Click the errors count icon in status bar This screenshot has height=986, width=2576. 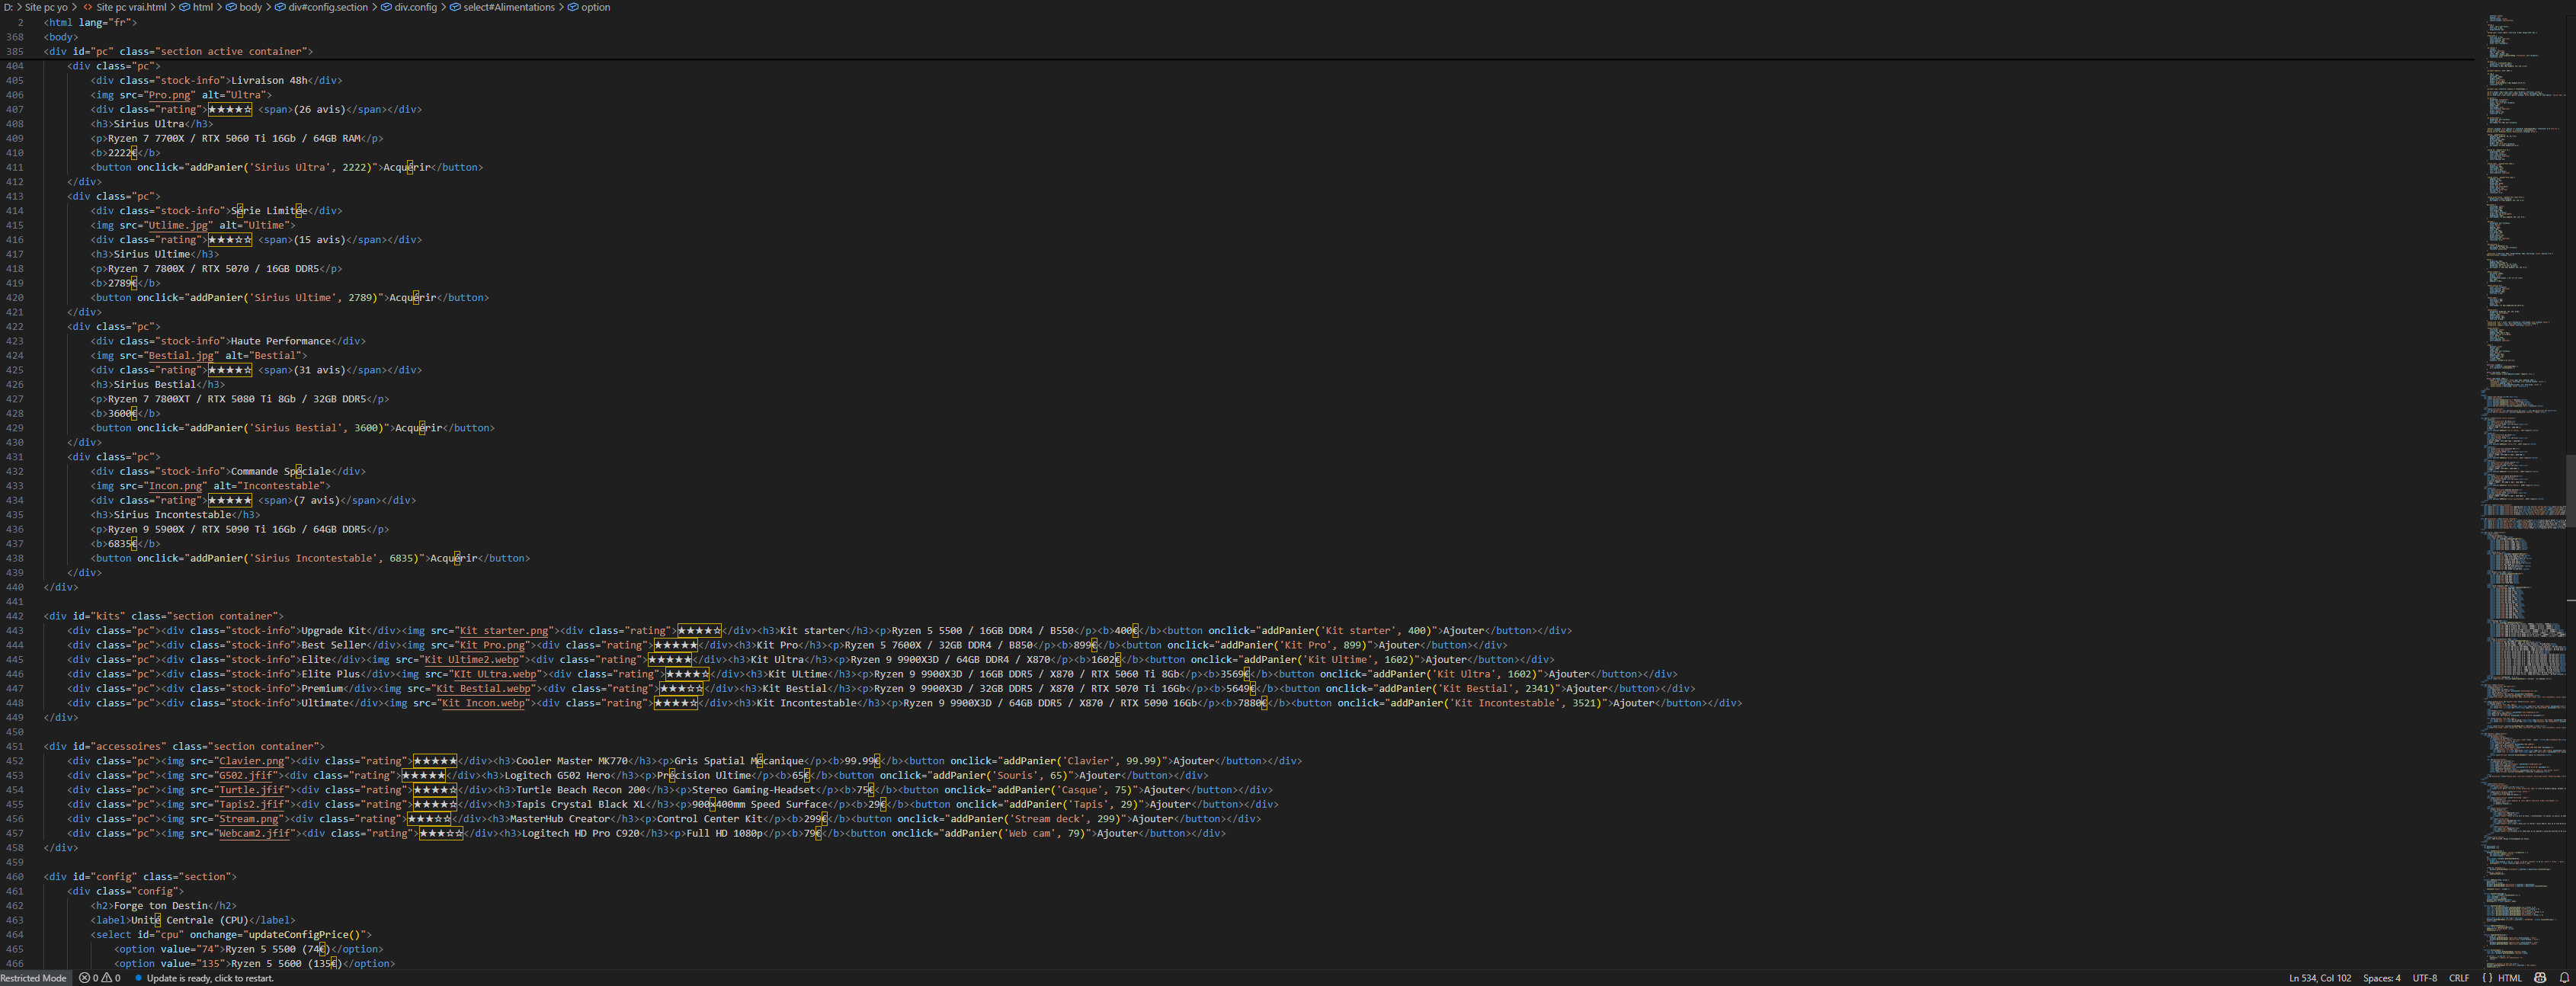pyautogui.click(x=85, y=978)
